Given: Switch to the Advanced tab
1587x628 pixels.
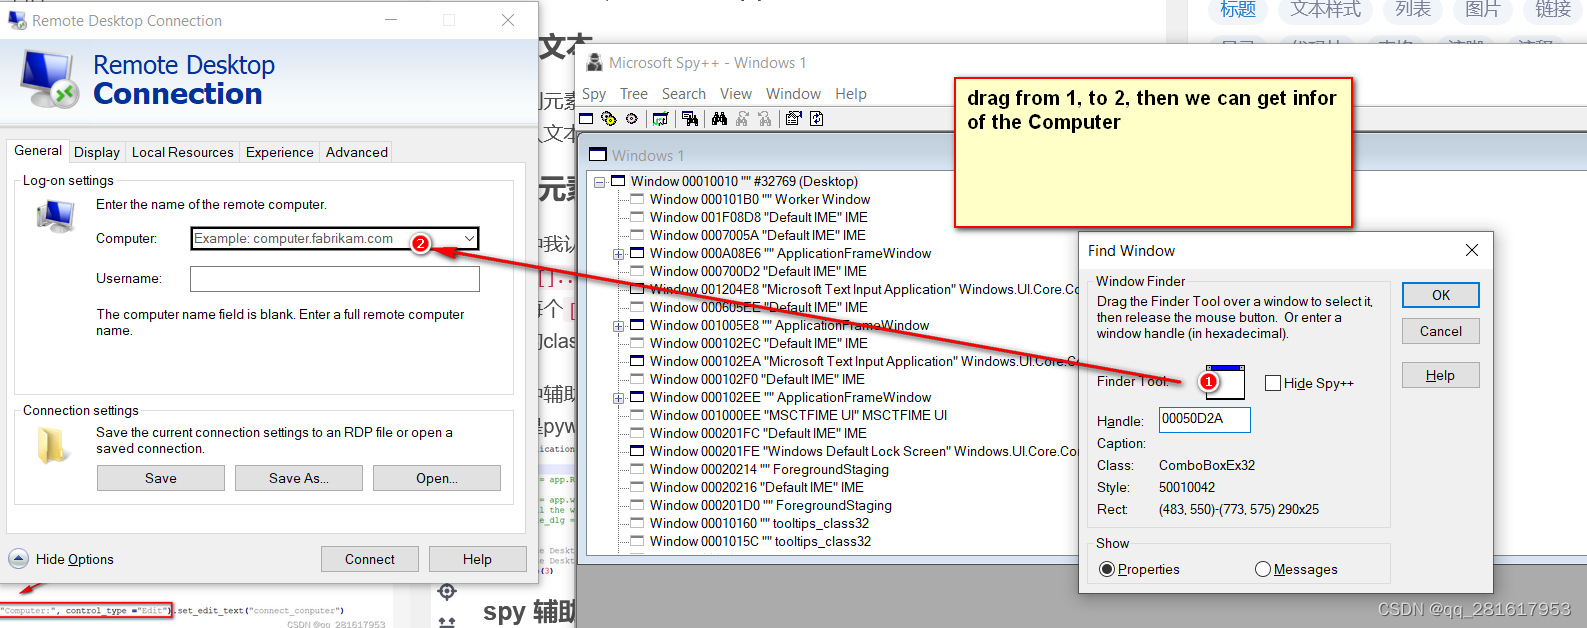Looking at the screenshot, I should [356, 152].
